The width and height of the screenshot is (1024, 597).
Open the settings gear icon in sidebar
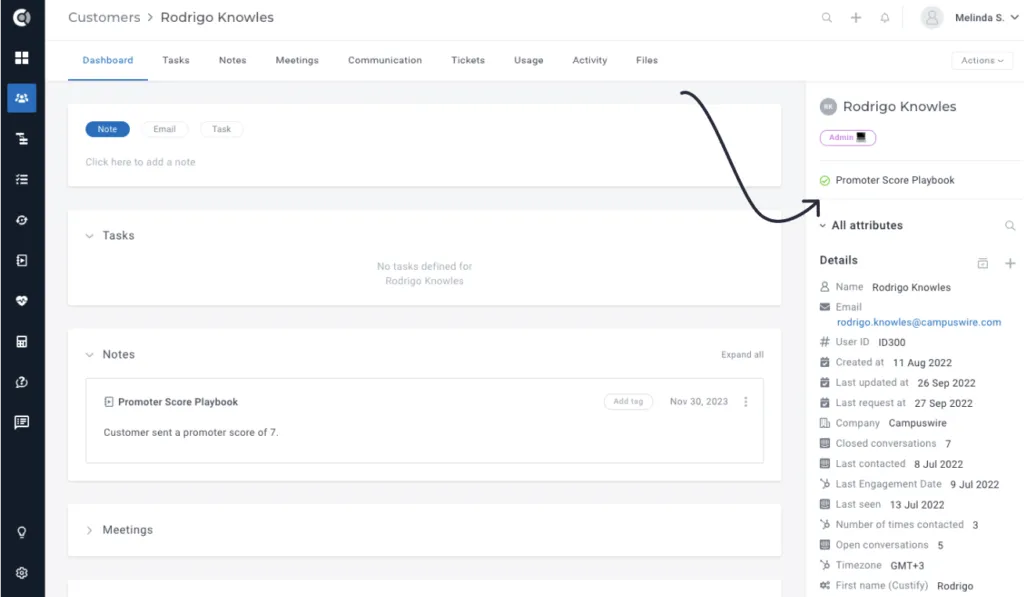point(22,573)
